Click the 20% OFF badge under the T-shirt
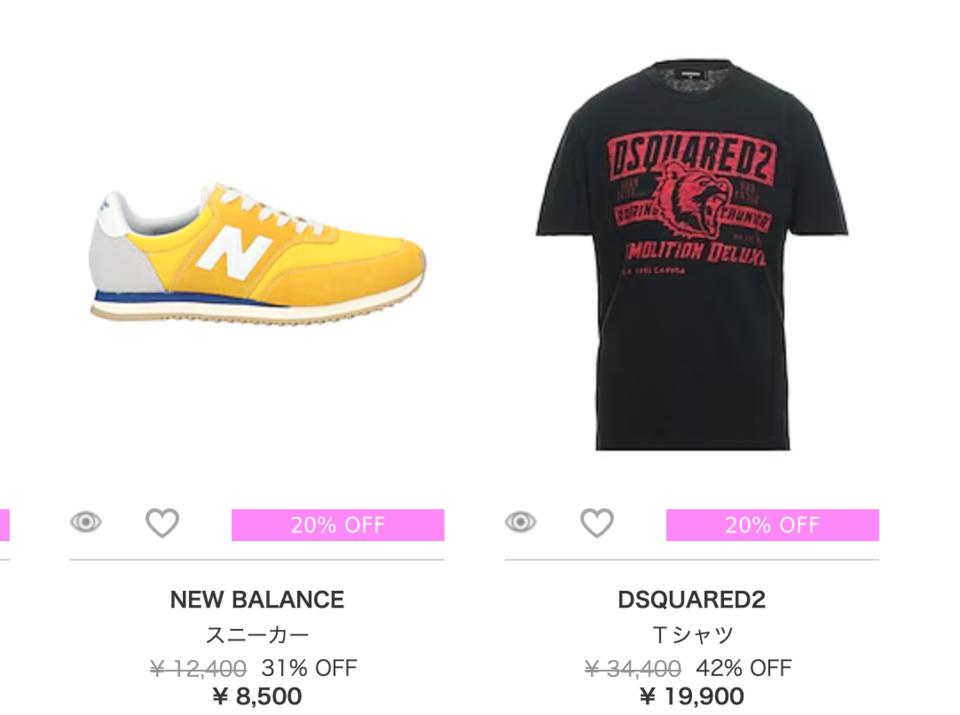960x715 pixels. pos(773,525)
